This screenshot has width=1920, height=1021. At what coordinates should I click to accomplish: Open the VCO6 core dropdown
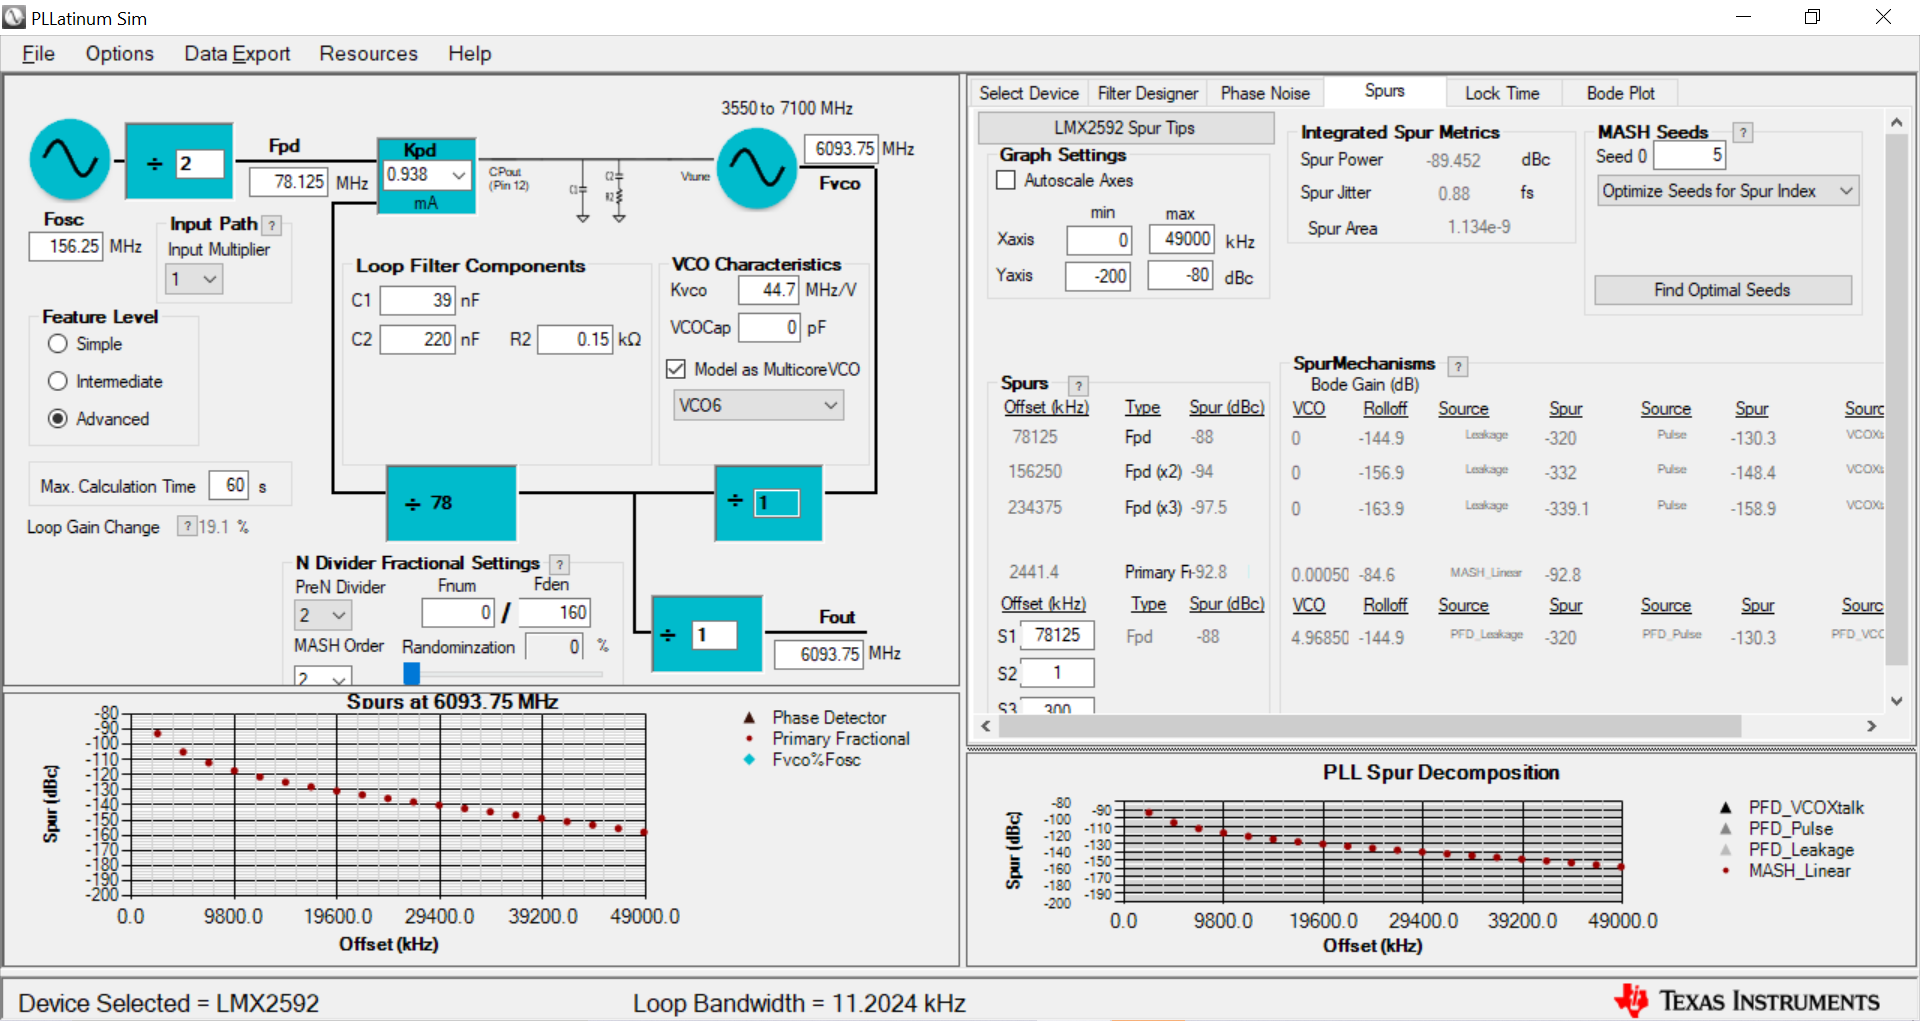(758, 405)
